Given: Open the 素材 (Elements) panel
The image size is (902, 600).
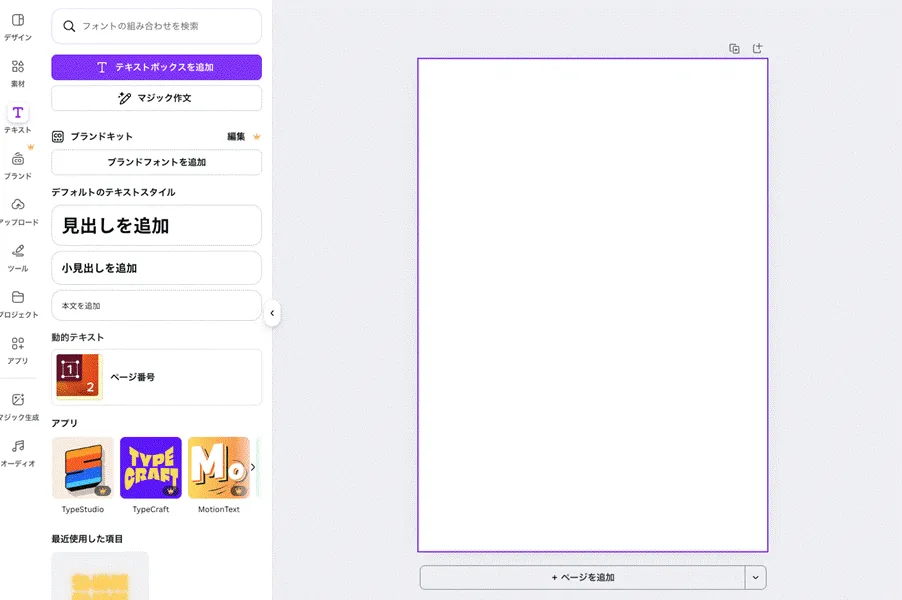Looking at the screenshot, I should pyautogui.click(x=17, y=72).
